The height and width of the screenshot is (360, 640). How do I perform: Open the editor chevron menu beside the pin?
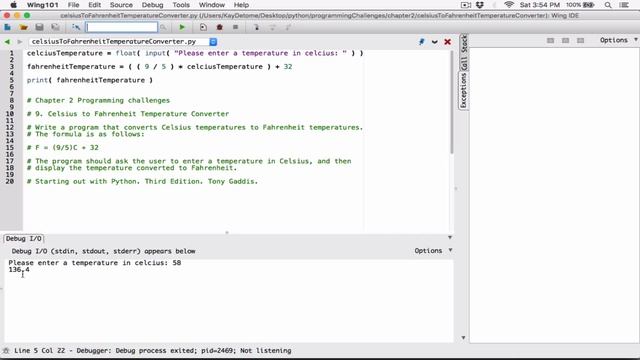click(435, 42)
